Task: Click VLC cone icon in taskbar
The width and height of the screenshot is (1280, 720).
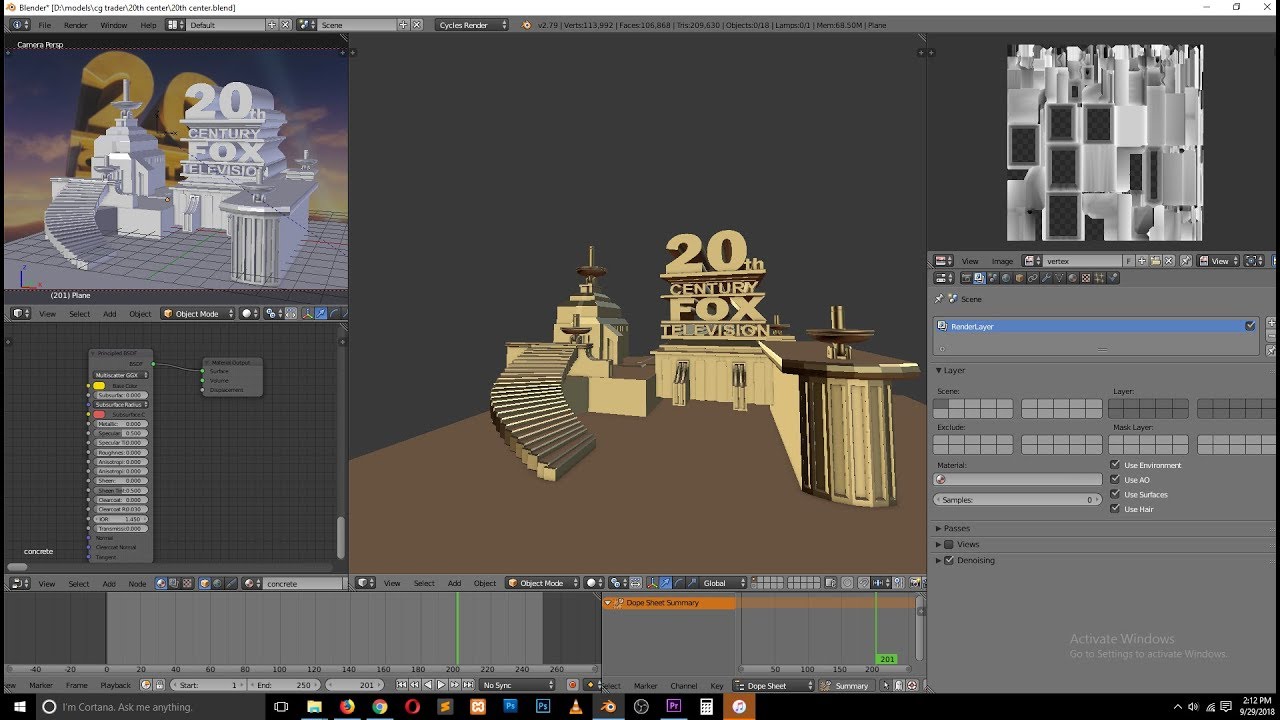Action: click(x=575, y=706)
